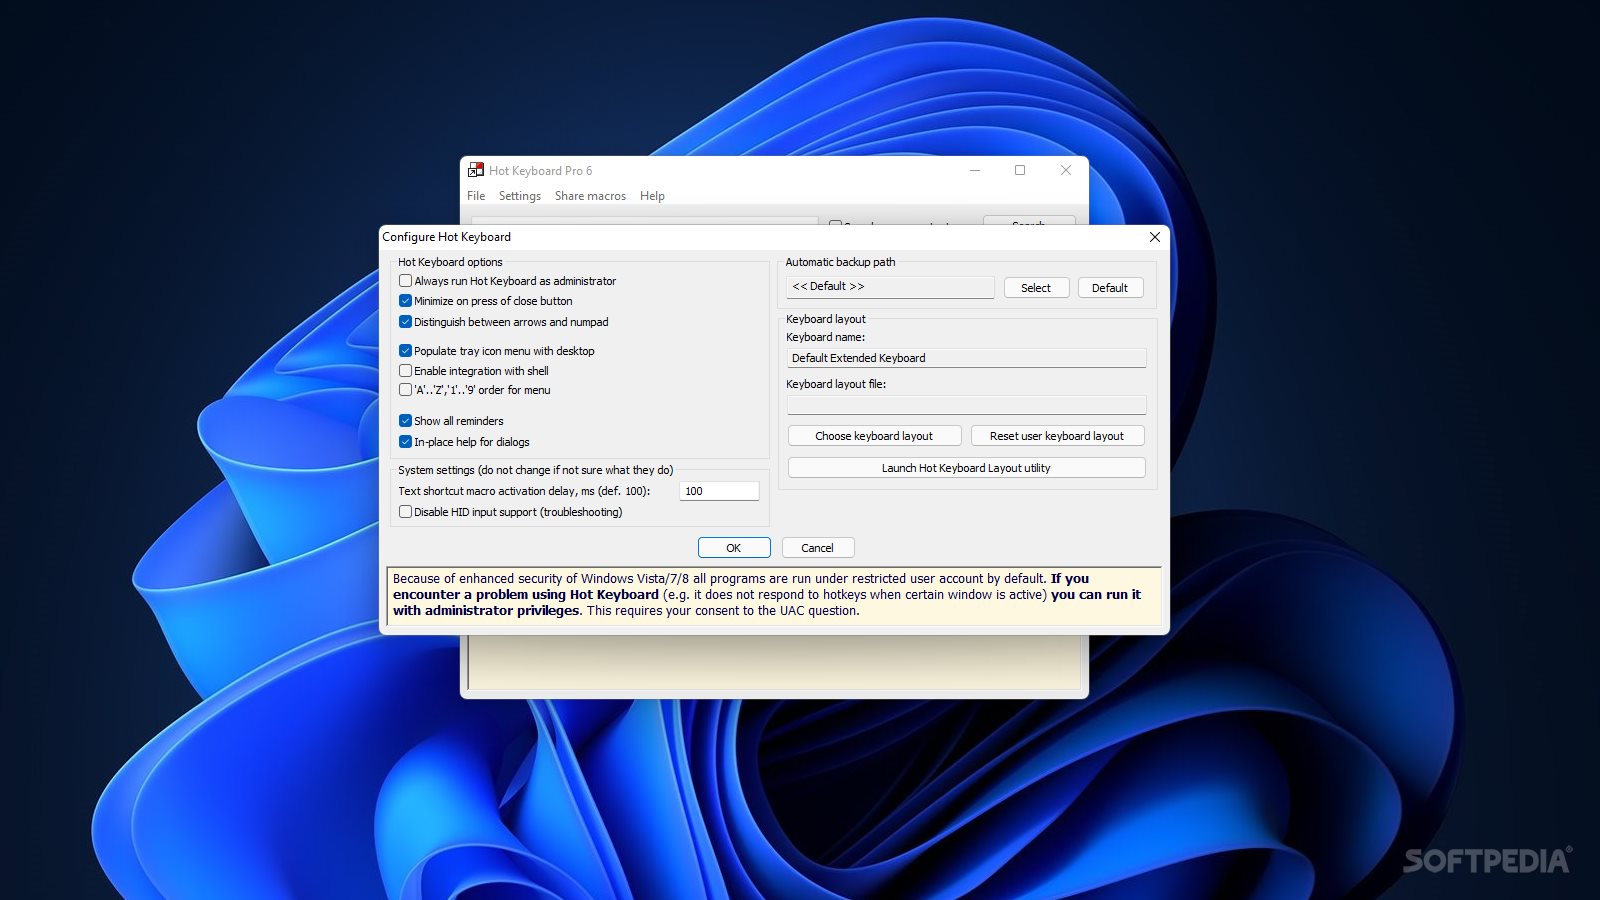Click the Keyboard name field
The width and height of the screenshot is (1600, 900).
click(x=966, y=358)
